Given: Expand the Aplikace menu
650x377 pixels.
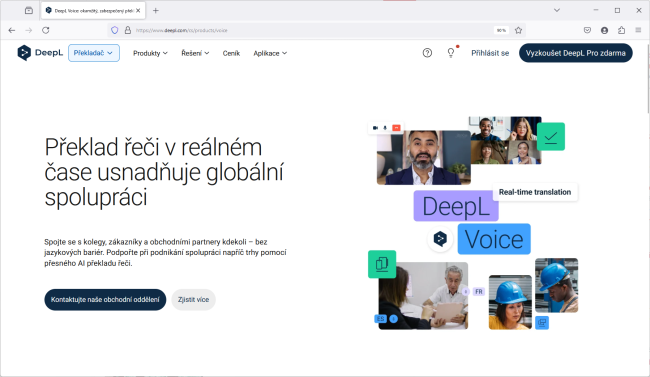Looking at the screenshot, I should [x=270, y=53].
